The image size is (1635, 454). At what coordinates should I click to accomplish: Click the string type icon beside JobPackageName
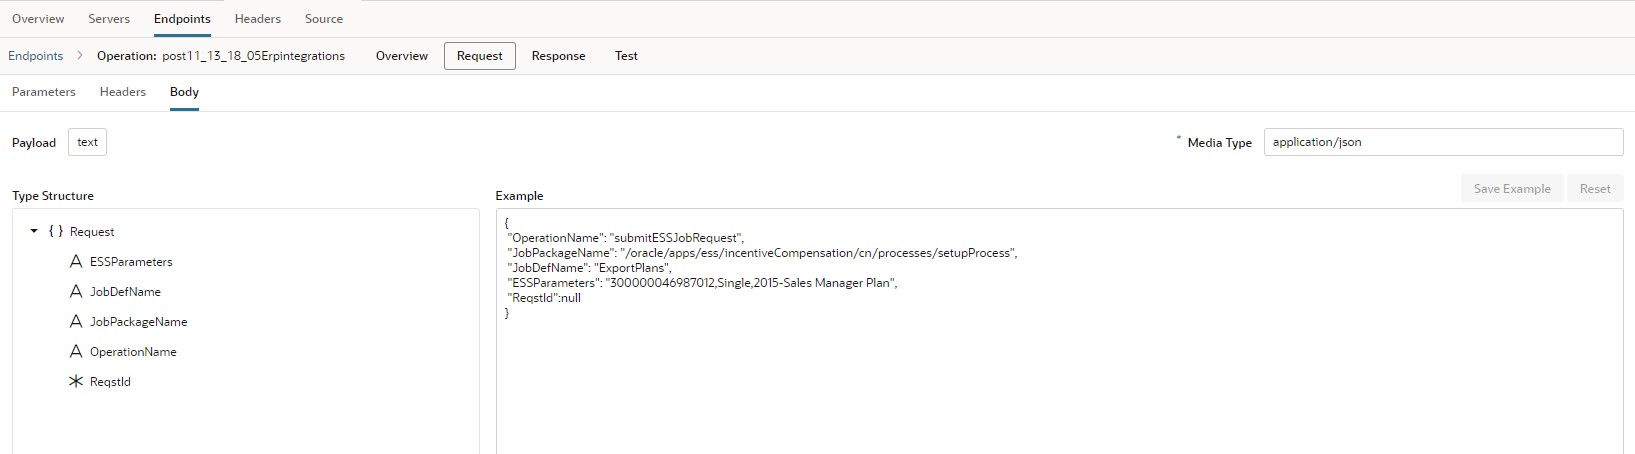click(76, 322)
